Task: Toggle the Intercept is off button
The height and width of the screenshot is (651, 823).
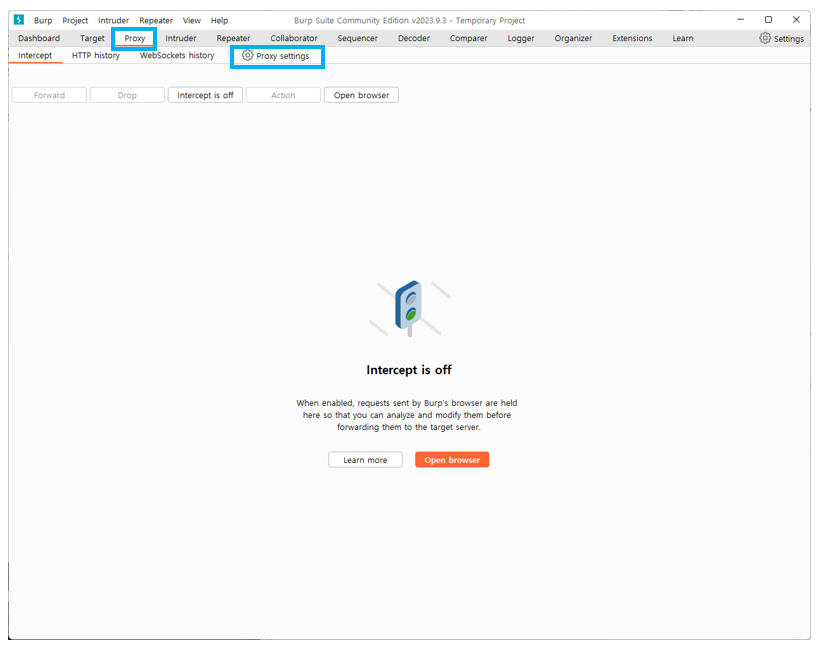Action: tap(205, 95)
